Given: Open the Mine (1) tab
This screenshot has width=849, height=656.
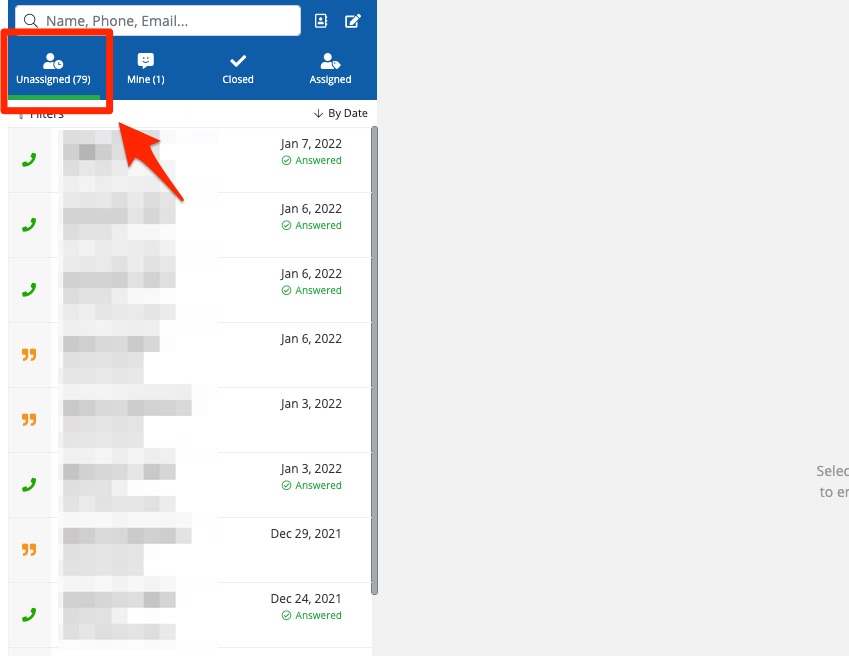Looking at the screenshot, I should (x=146, y=68).
